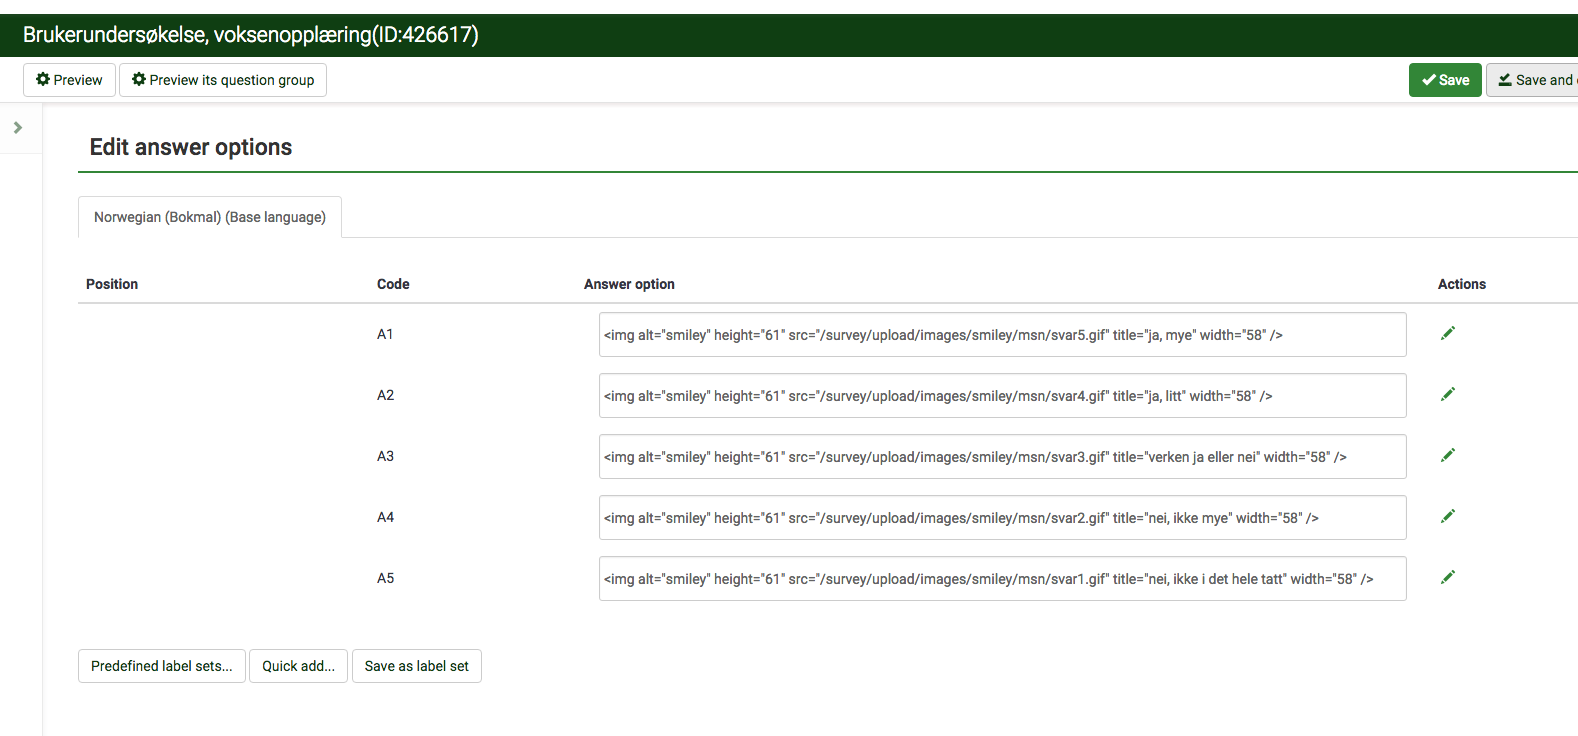Click Save as label set button
The width and height of the screenshot is (1578, 736).
tap(416, 666)
